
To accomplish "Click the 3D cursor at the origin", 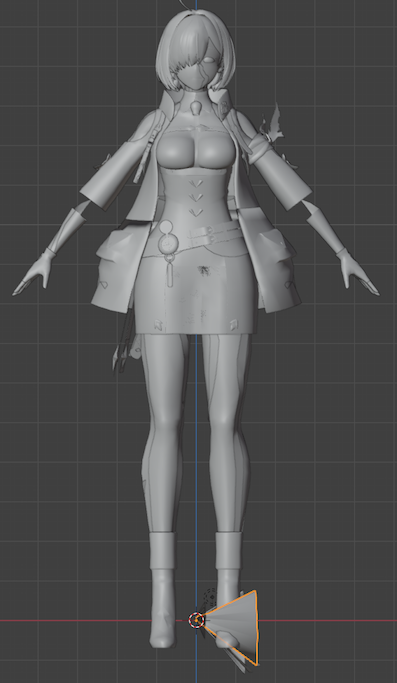I will pyautogui.click(x=196, y=620).
